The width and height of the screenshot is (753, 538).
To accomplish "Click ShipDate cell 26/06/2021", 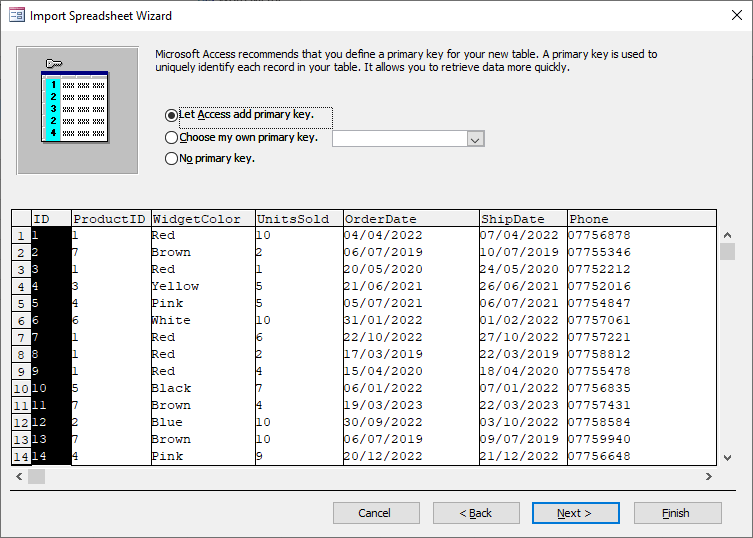I will pos(523,286).
